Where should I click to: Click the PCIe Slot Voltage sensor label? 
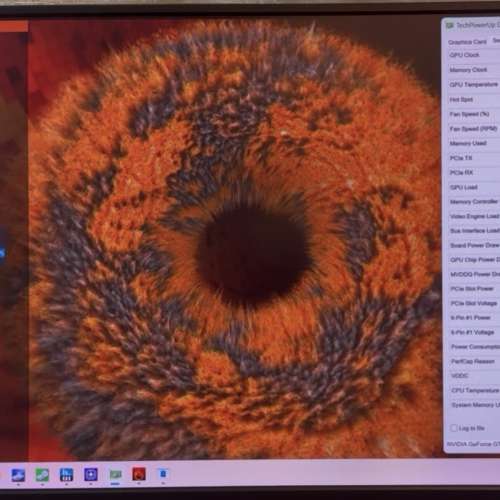coord(474,303)
